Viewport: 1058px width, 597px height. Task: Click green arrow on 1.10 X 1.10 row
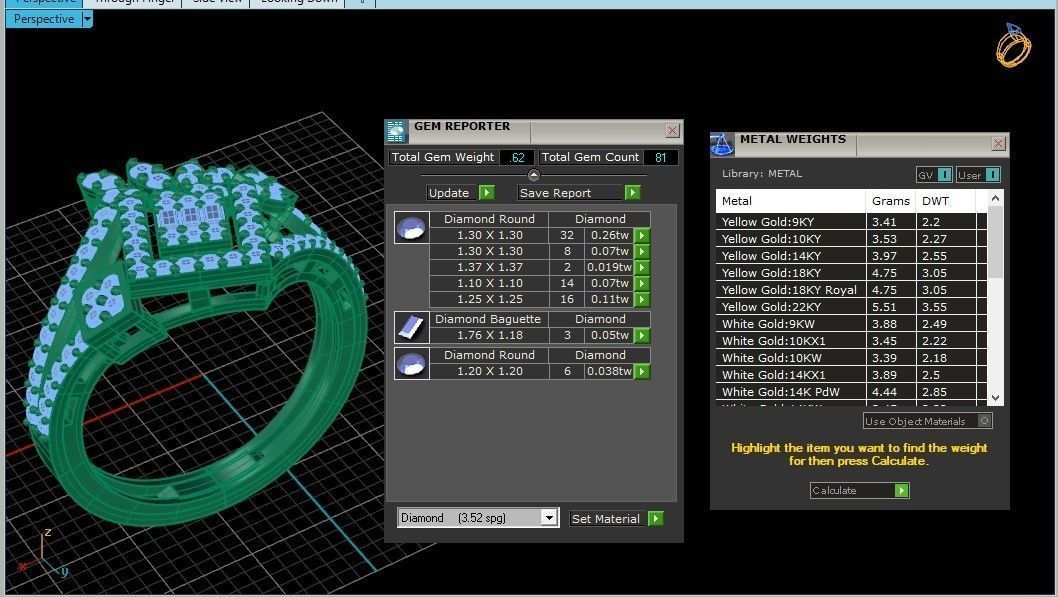pos(642,283)
